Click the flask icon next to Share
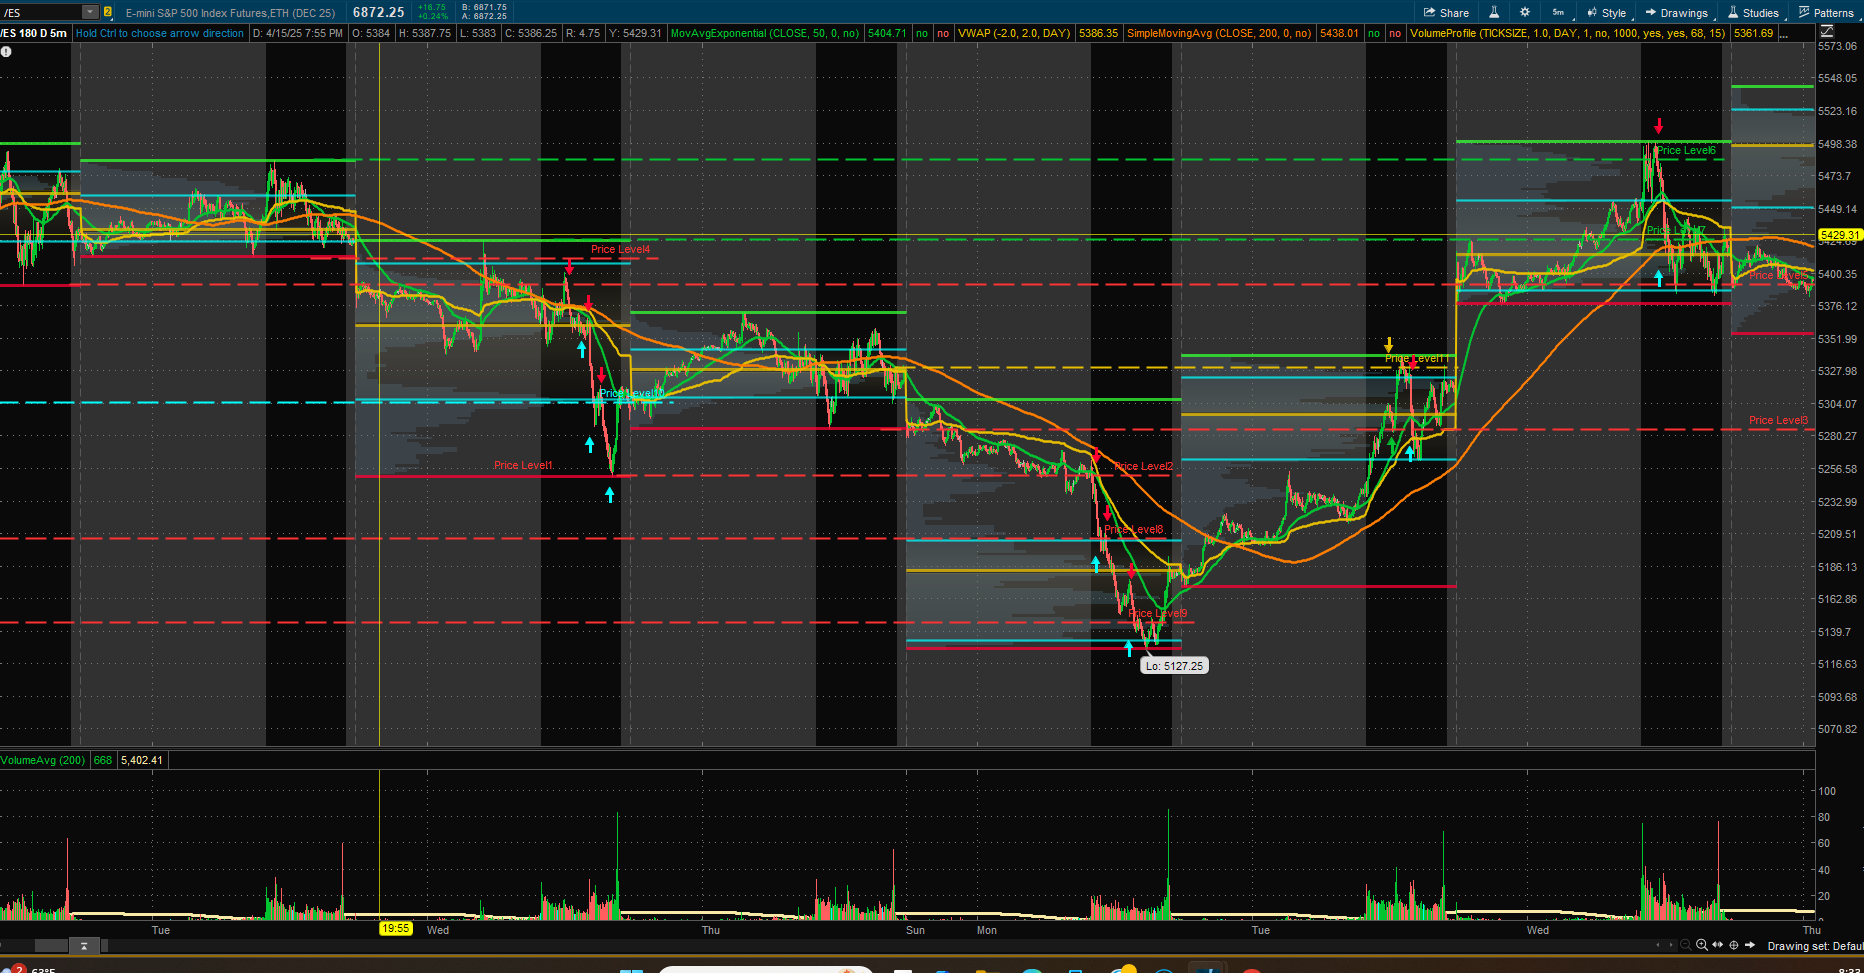The height and width of the screenshot is (973, 1864). click(x=1494, y=13)
